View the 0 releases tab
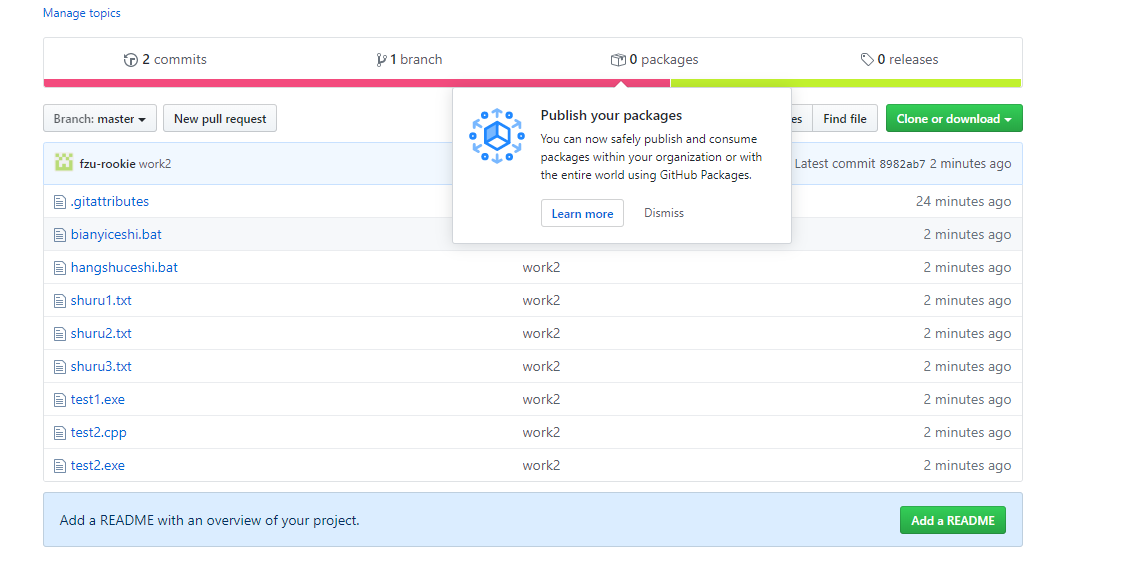Image resolution: width=1131 pixels, height=568 pixels. point(899,60)
